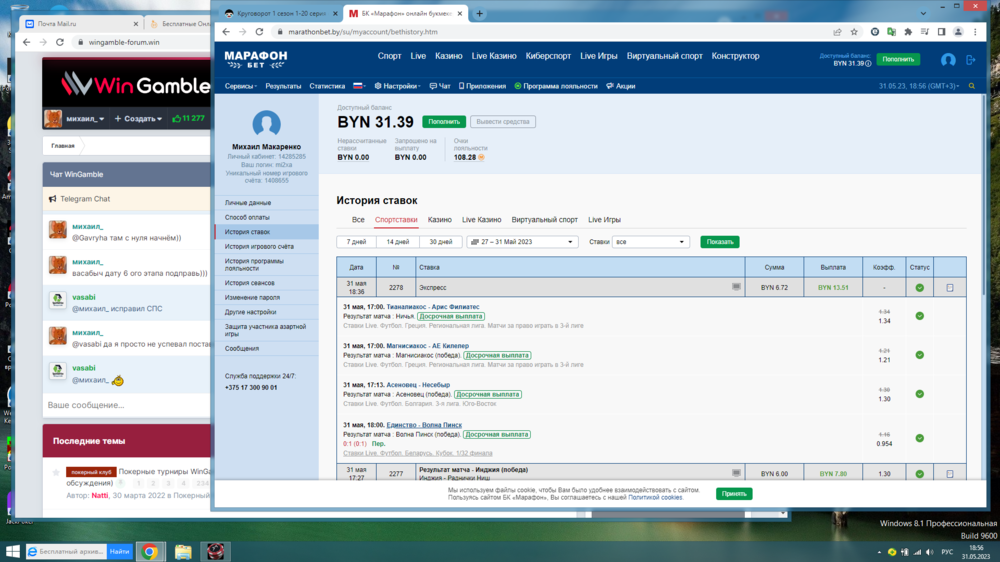Screen dimensions: 1000x562
Task: Select the 30 days period filter
Action: (x=440, y=242)
